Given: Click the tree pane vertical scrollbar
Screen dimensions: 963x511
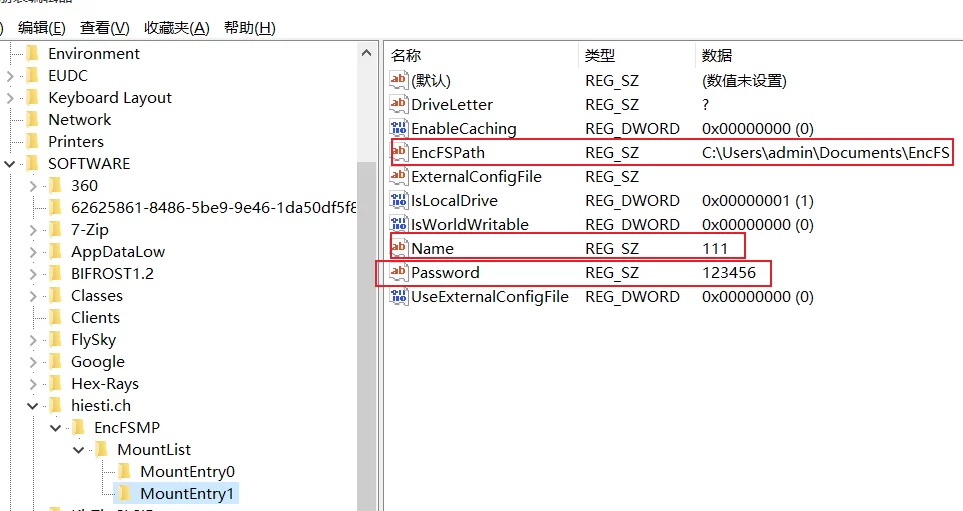Looking at the screenshot, I should (367, 300).
